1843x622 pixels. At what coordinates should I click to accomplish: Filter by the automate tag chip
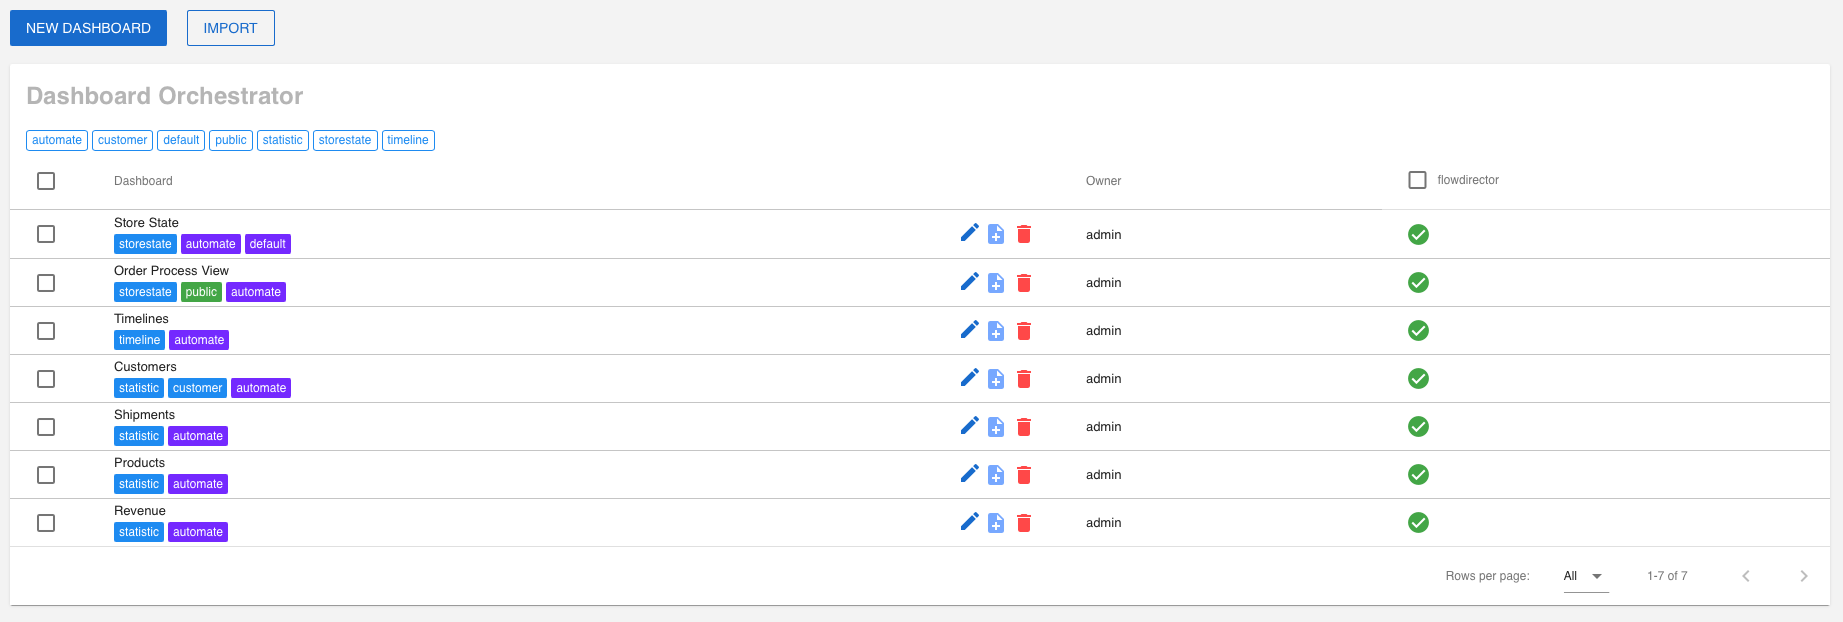(x=57, y=140)
